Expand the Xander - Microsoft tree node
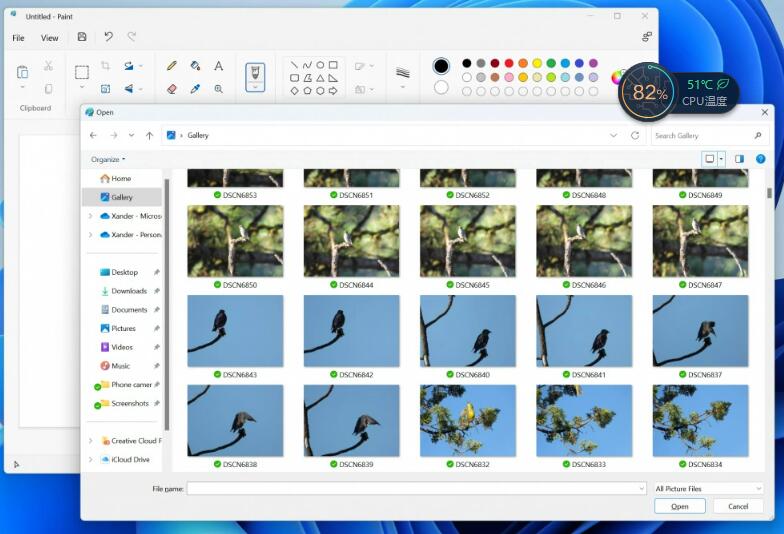The width and height of the screenshot is (784, 534). (x=90, y=216)
